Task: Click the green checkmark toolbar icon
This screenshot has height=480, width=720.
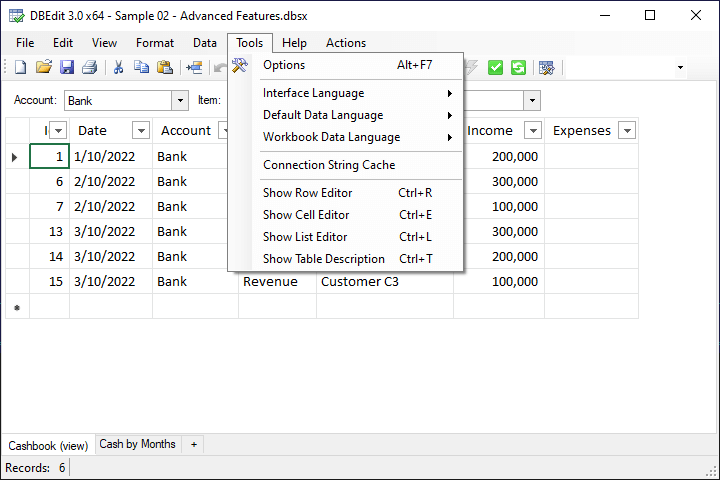Action: pos(495,67)
